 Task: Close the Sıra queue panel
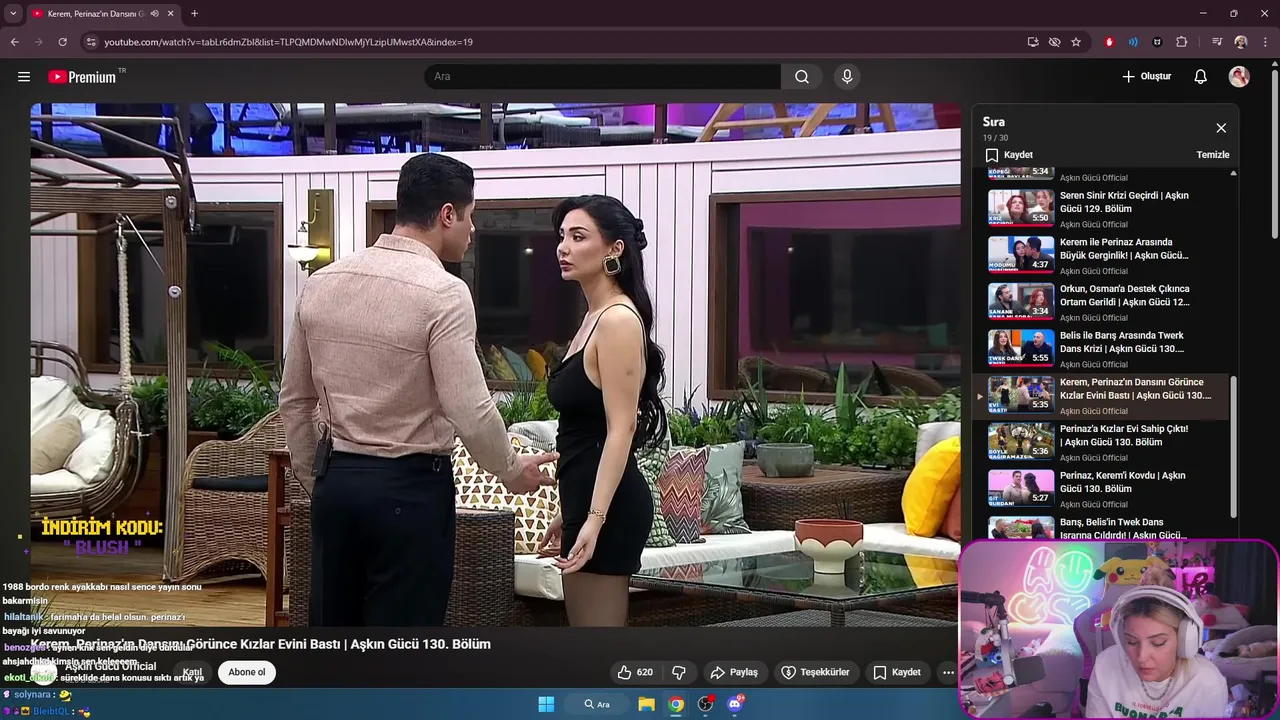(1221, 128)
